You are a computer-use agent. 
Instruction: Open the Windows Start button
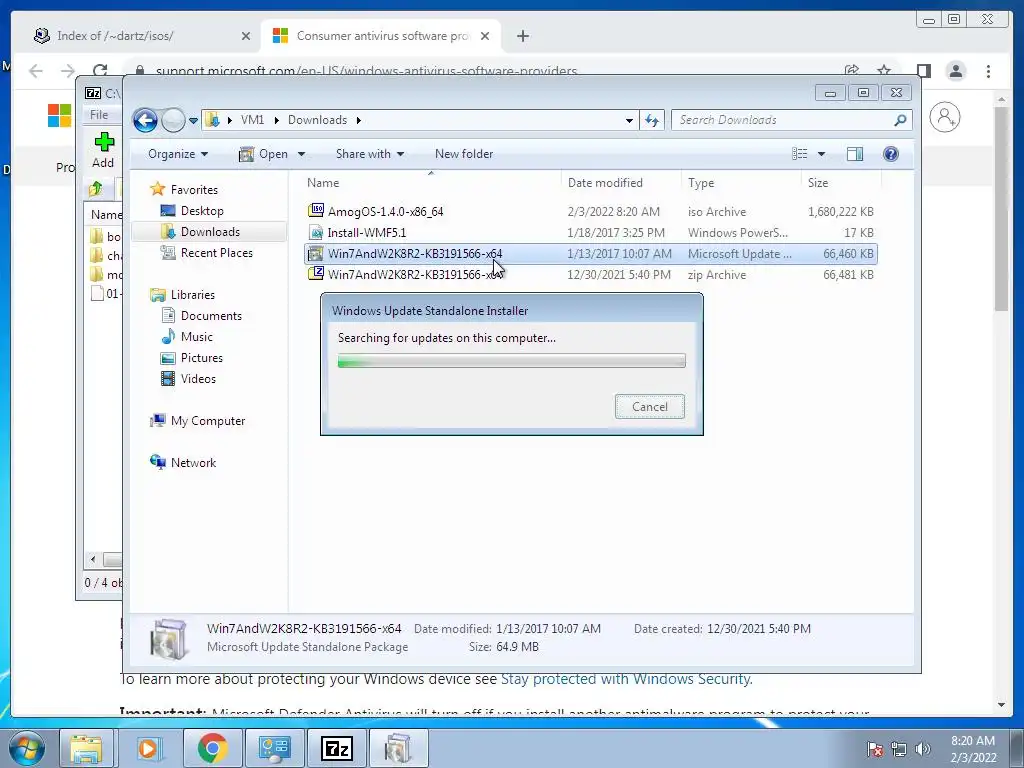(25, 748)
